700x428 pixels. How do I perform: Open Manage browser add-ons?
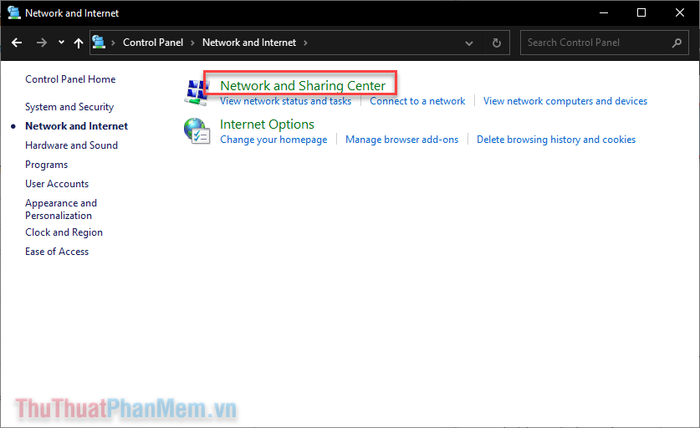[402, 140]
